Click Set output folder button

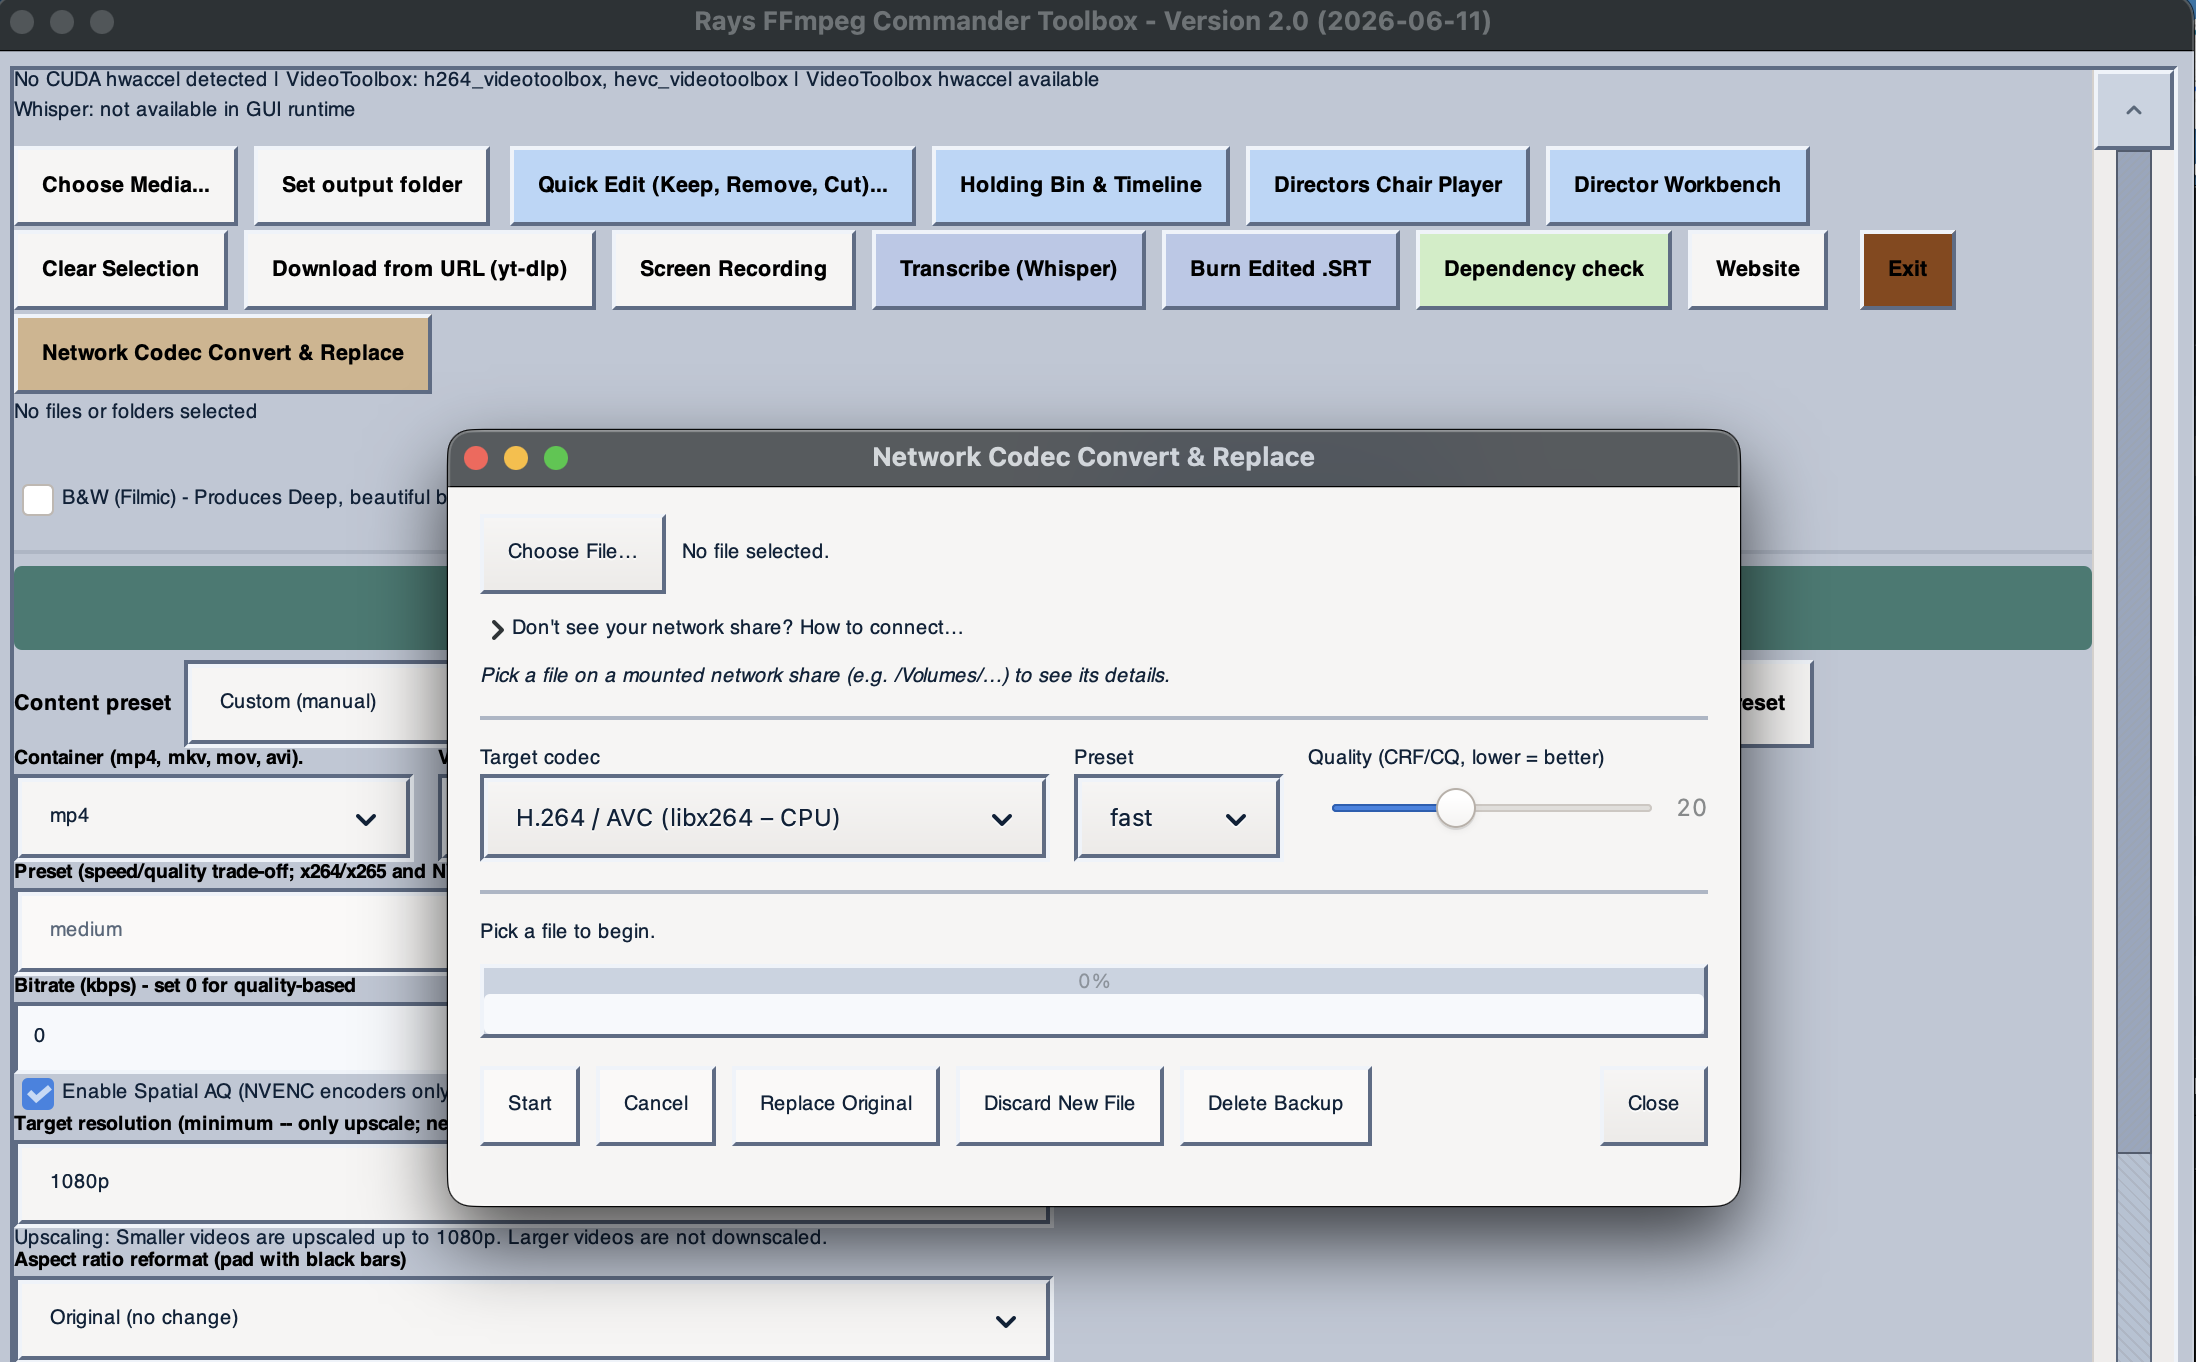[372, 185]
